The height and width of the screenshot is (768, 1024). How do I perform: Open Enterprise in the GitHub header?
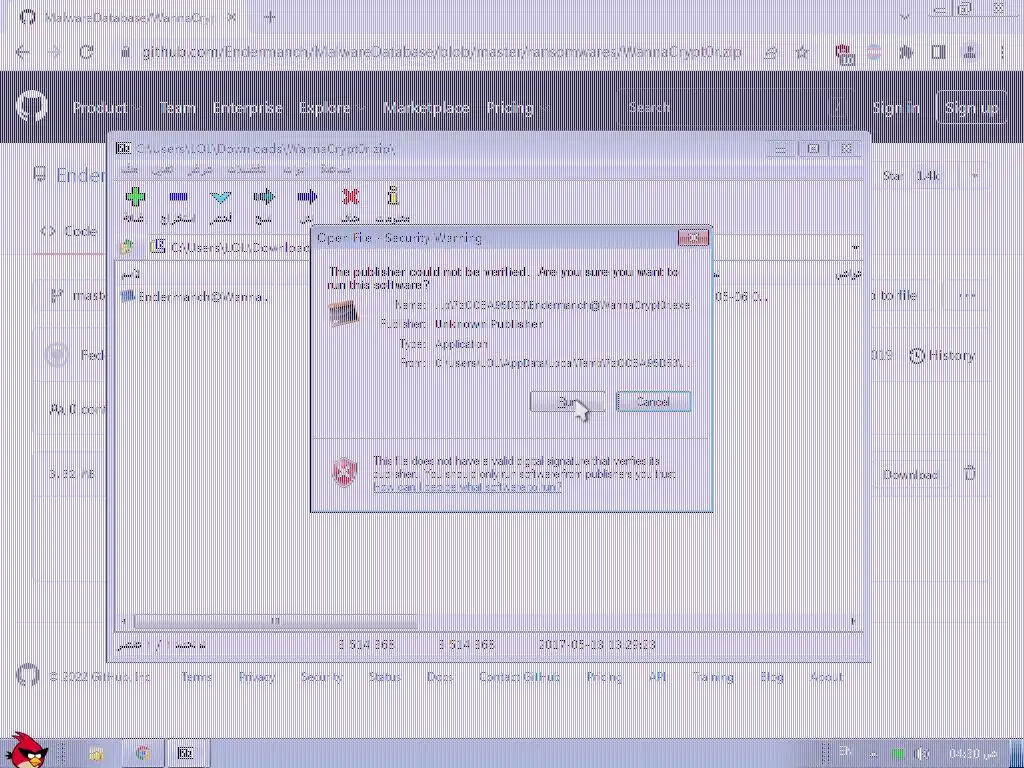pyautogui.click(x=247, y=108)
